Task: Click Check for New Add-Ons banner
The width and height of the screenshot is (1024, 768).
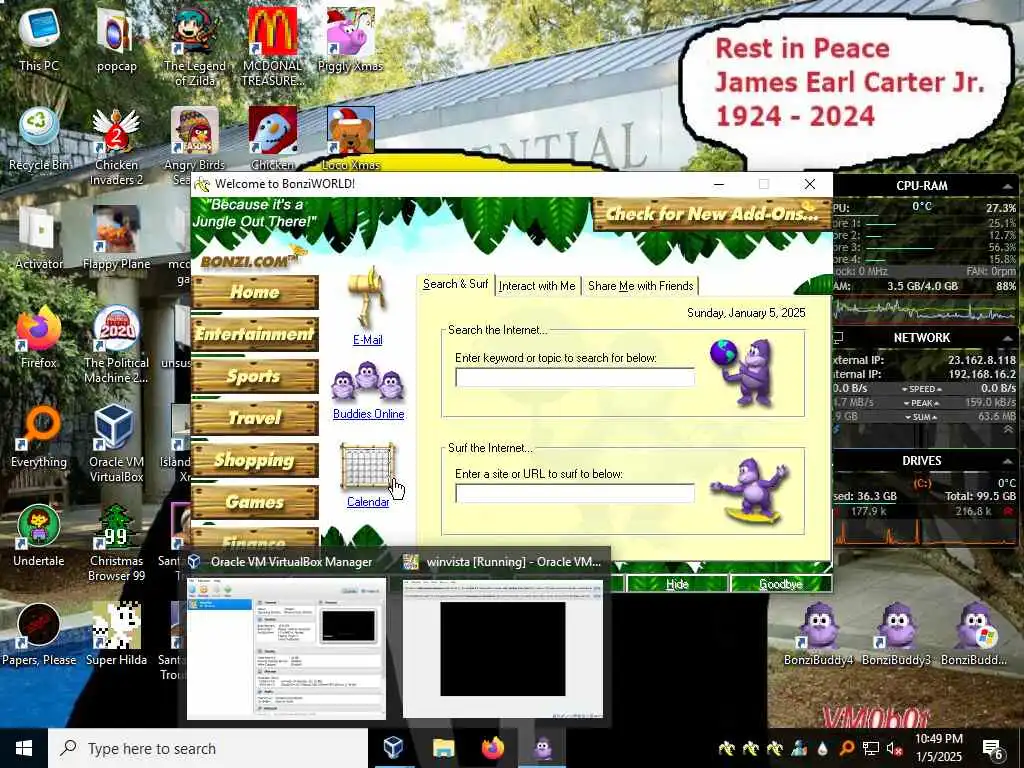Action: point(712,214)
